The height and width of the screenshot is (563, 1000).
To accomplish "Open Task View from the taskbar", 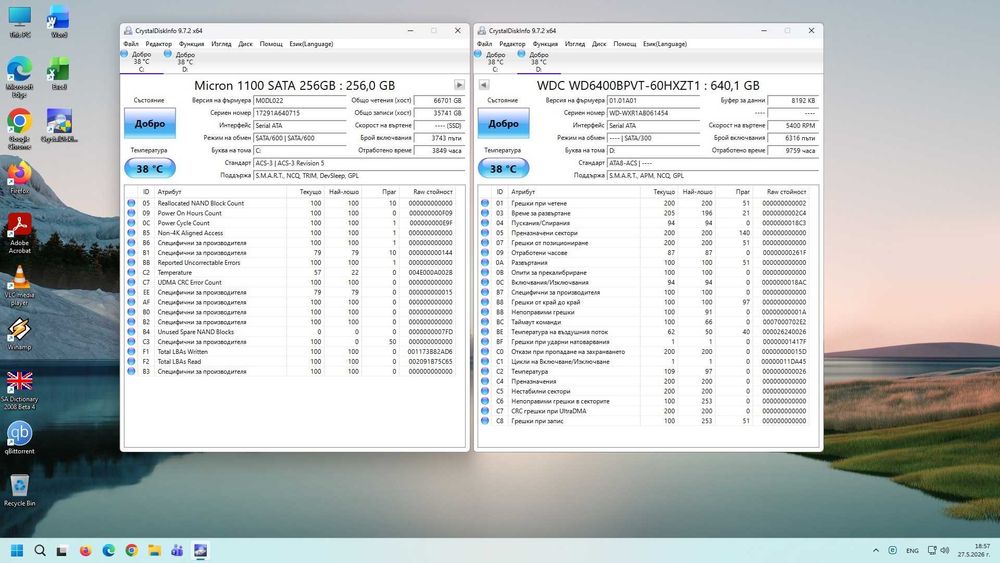I will pos(62,550).
